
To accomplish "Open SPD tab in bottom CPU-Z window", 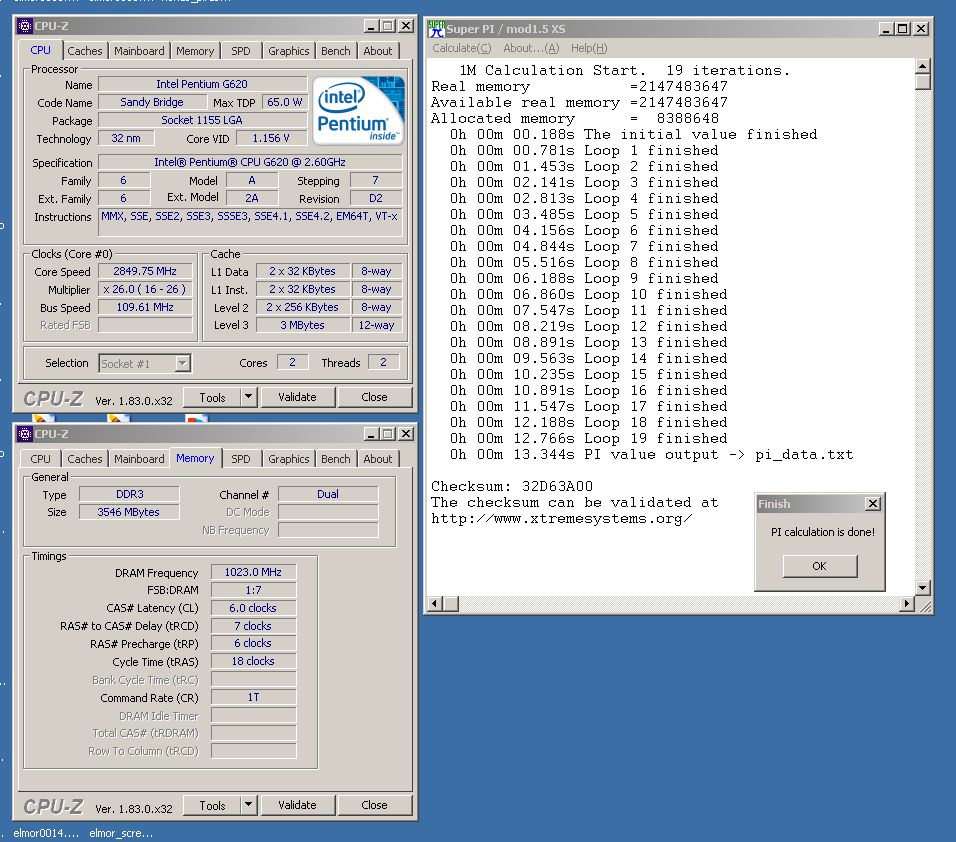I will click(x=241, y=459).
